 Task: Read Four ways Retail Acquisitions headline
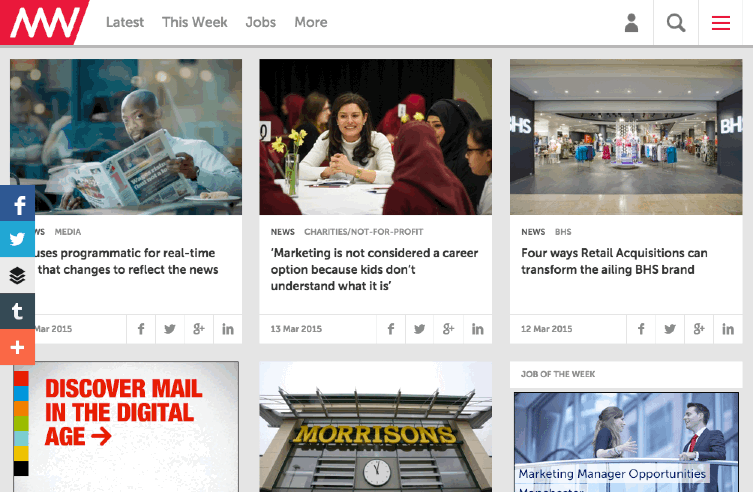pos(614,261)
